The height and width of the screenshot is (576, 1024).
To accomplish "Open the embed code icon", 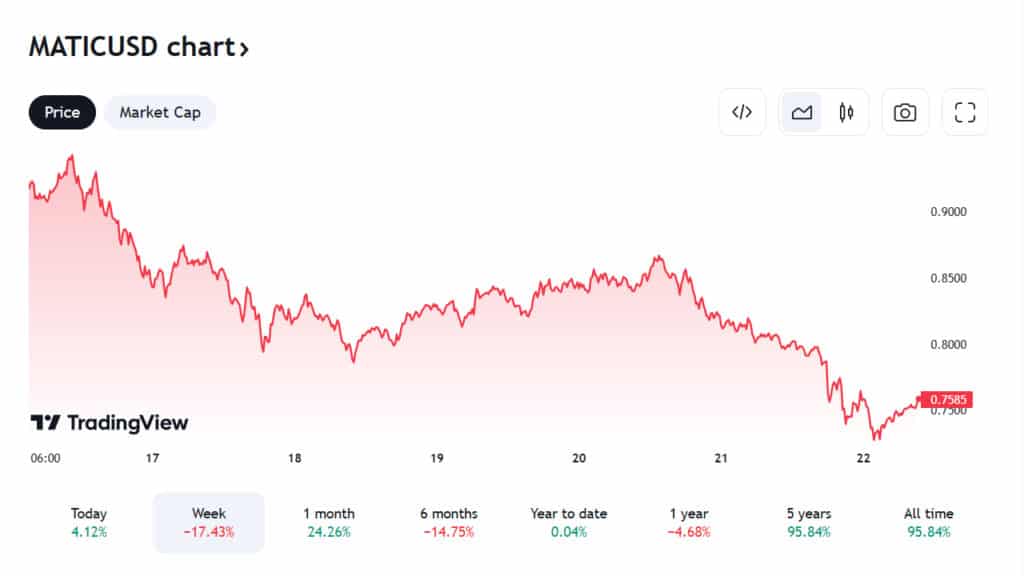I will pos(742,112).
